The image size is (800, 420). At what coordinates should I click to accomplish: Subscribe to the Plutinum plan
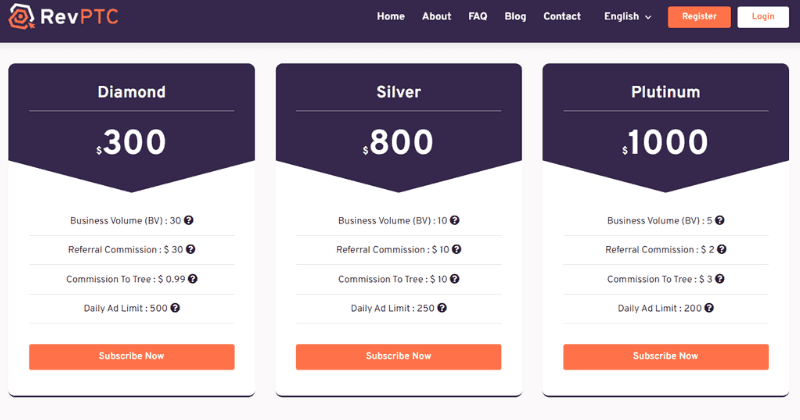coord(666,357)
